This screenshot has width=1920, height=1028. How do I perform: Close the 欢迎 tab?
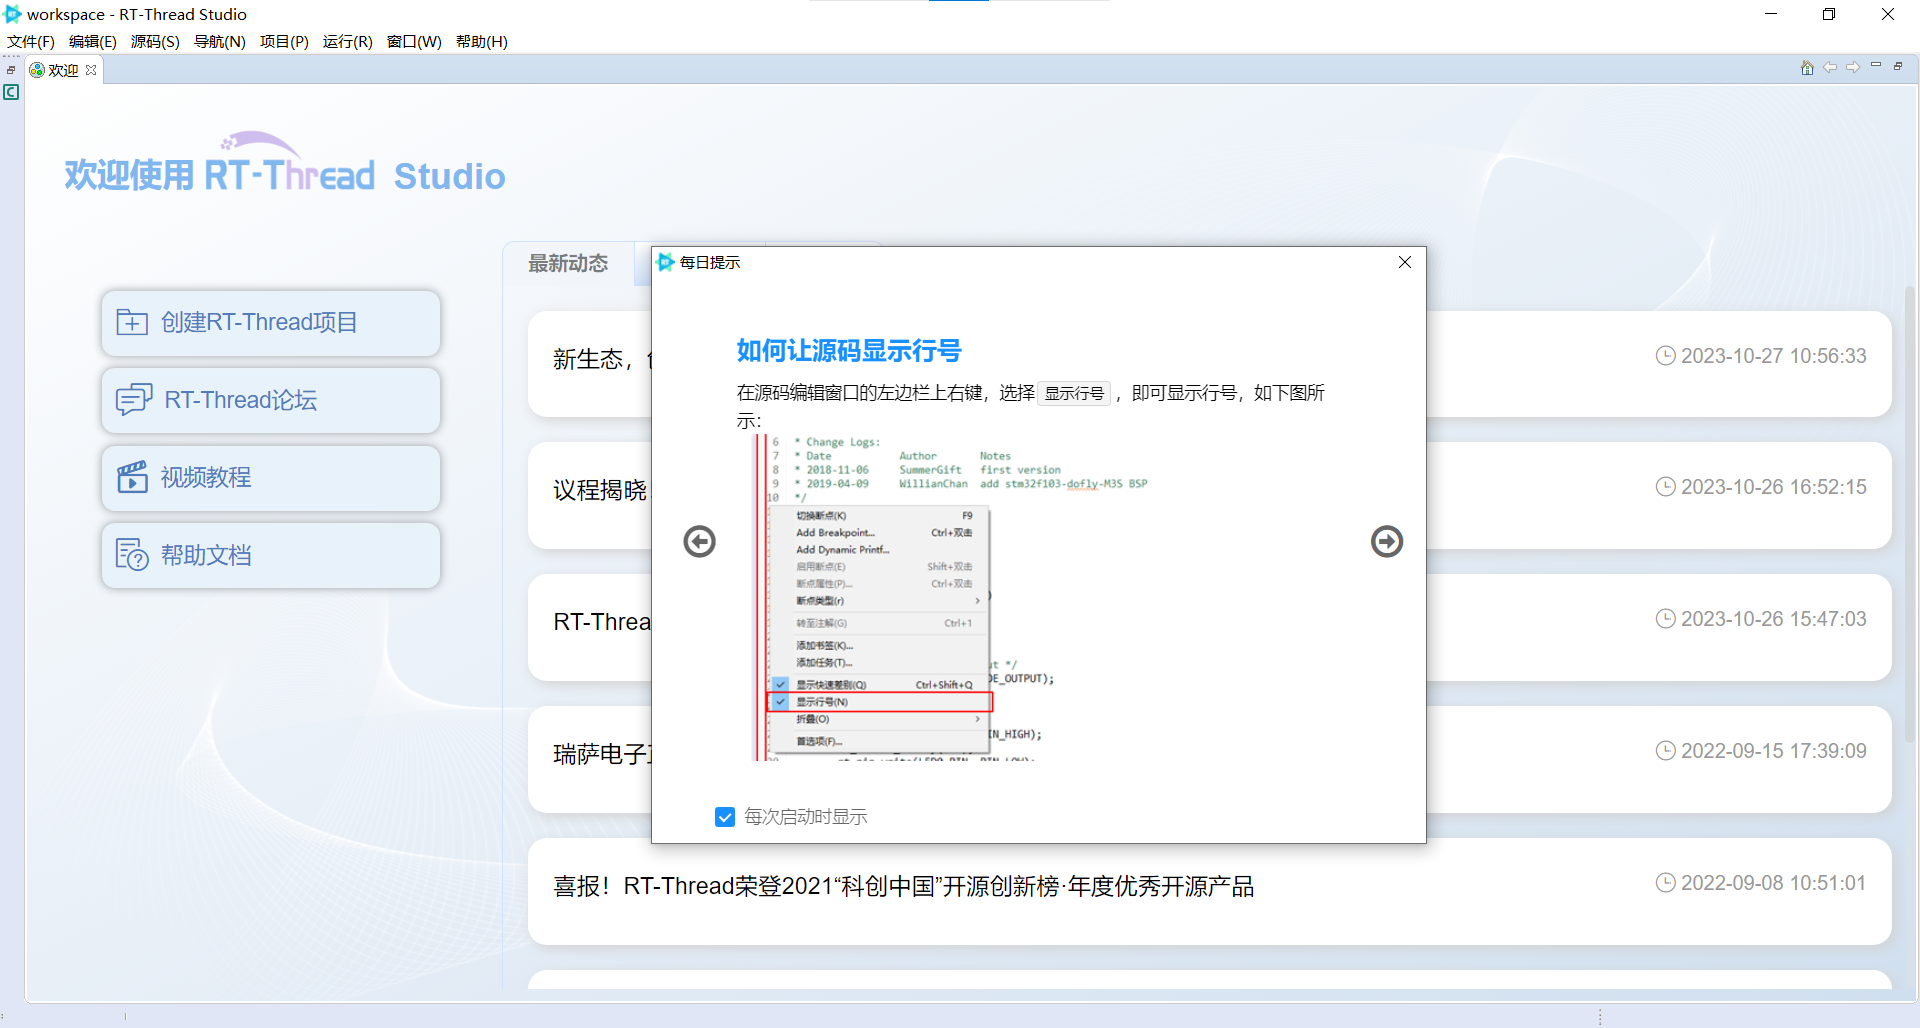pos(91,70)
